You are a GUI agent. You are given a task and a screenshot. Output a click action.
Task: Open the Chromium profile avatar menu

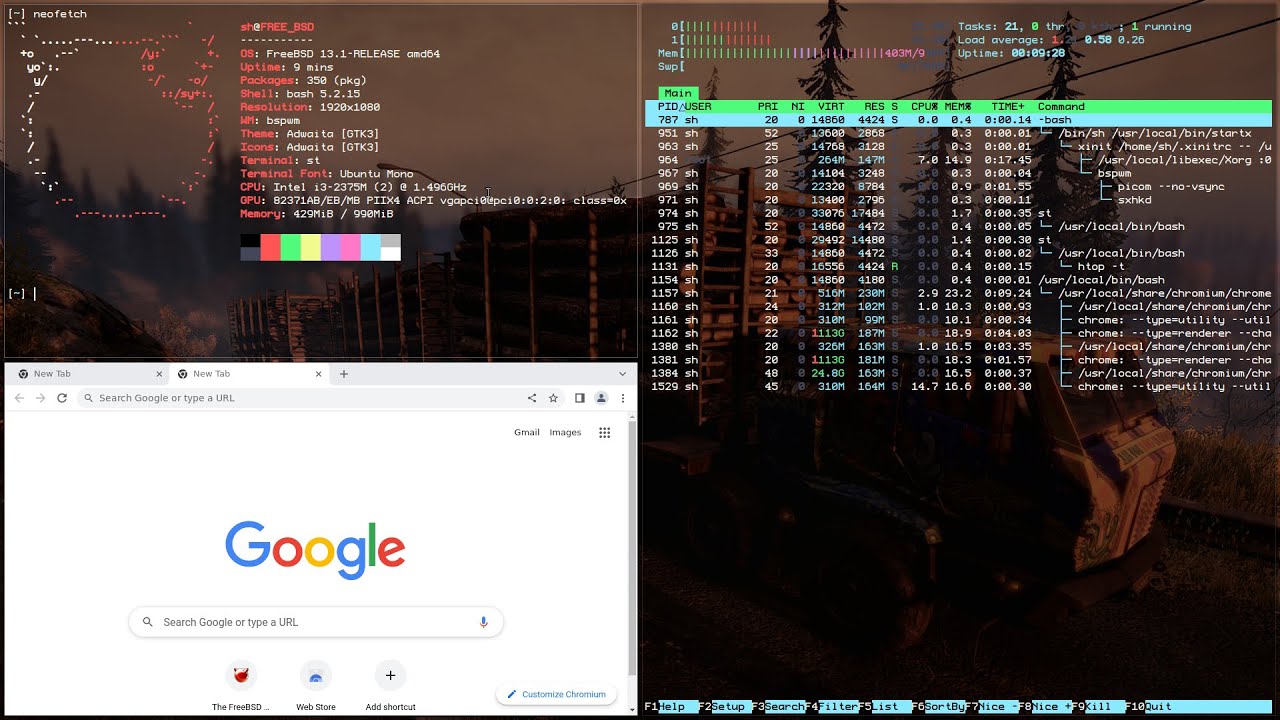pyautogui.click(x=601, y=398)
